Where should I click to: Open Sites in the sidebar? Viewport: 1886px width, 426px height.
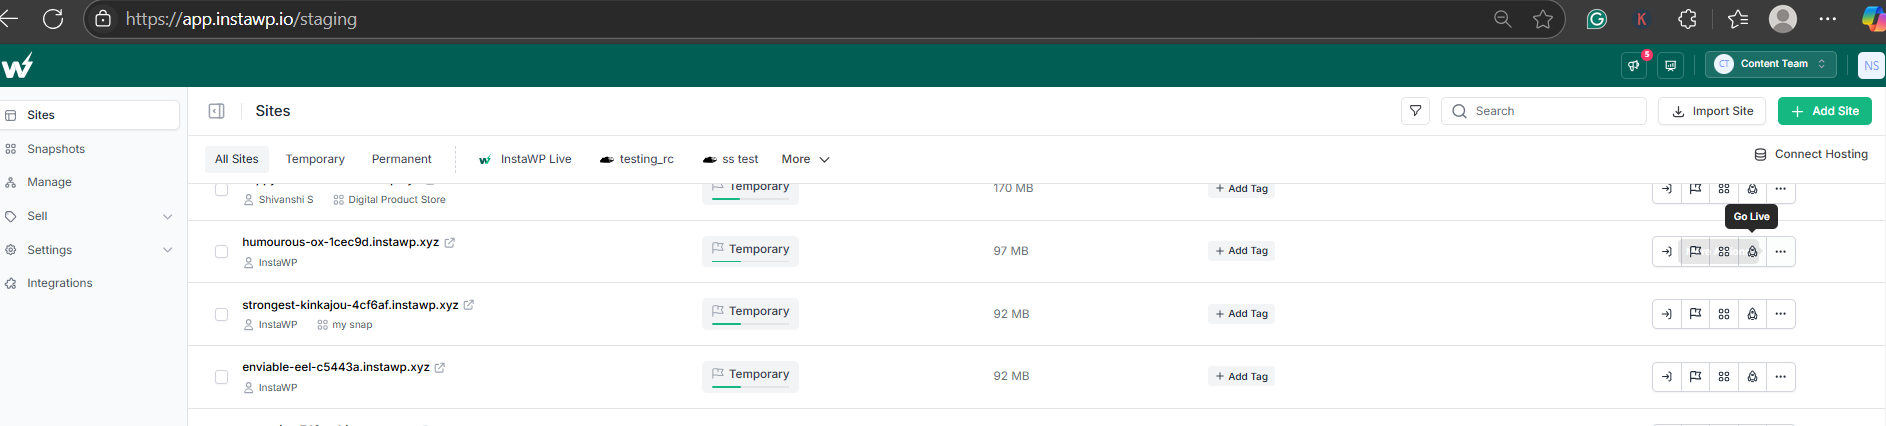coord(90,115)
